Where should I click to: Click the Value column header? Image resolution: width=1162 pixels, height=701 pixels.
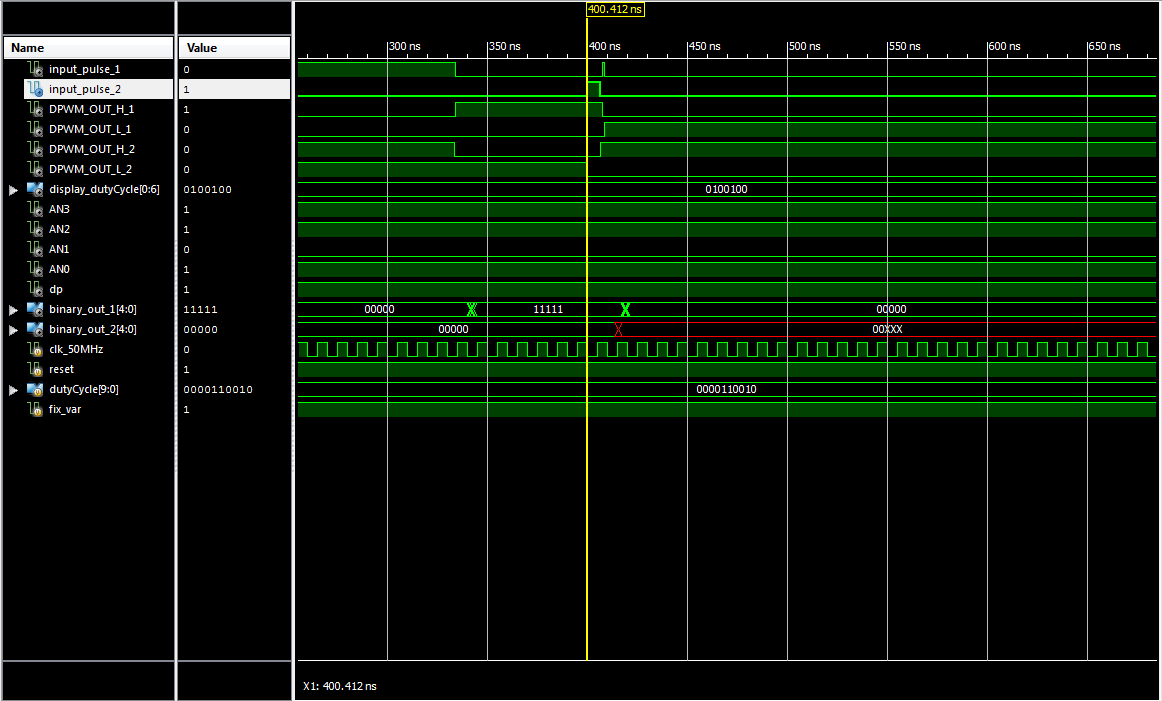[x=234, y=47]
